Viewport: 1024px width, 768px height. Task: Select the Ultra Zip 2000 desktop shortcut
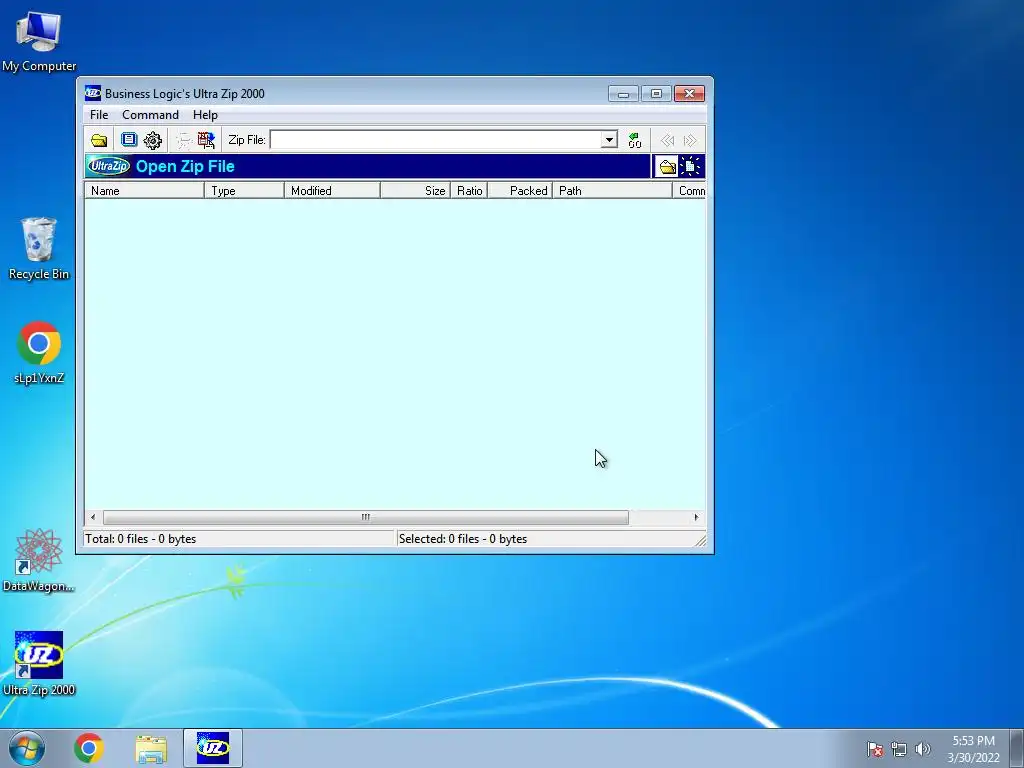39,663
